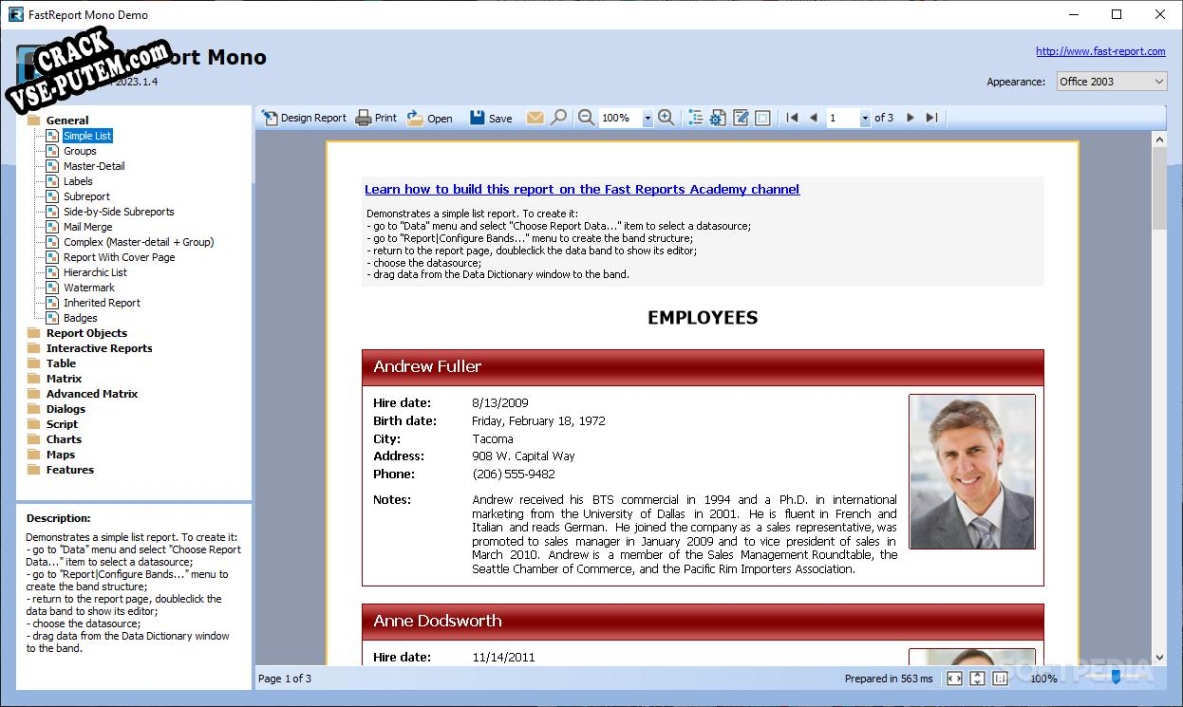
Task: Click the Print icon in toolbar
Action: 376,118
